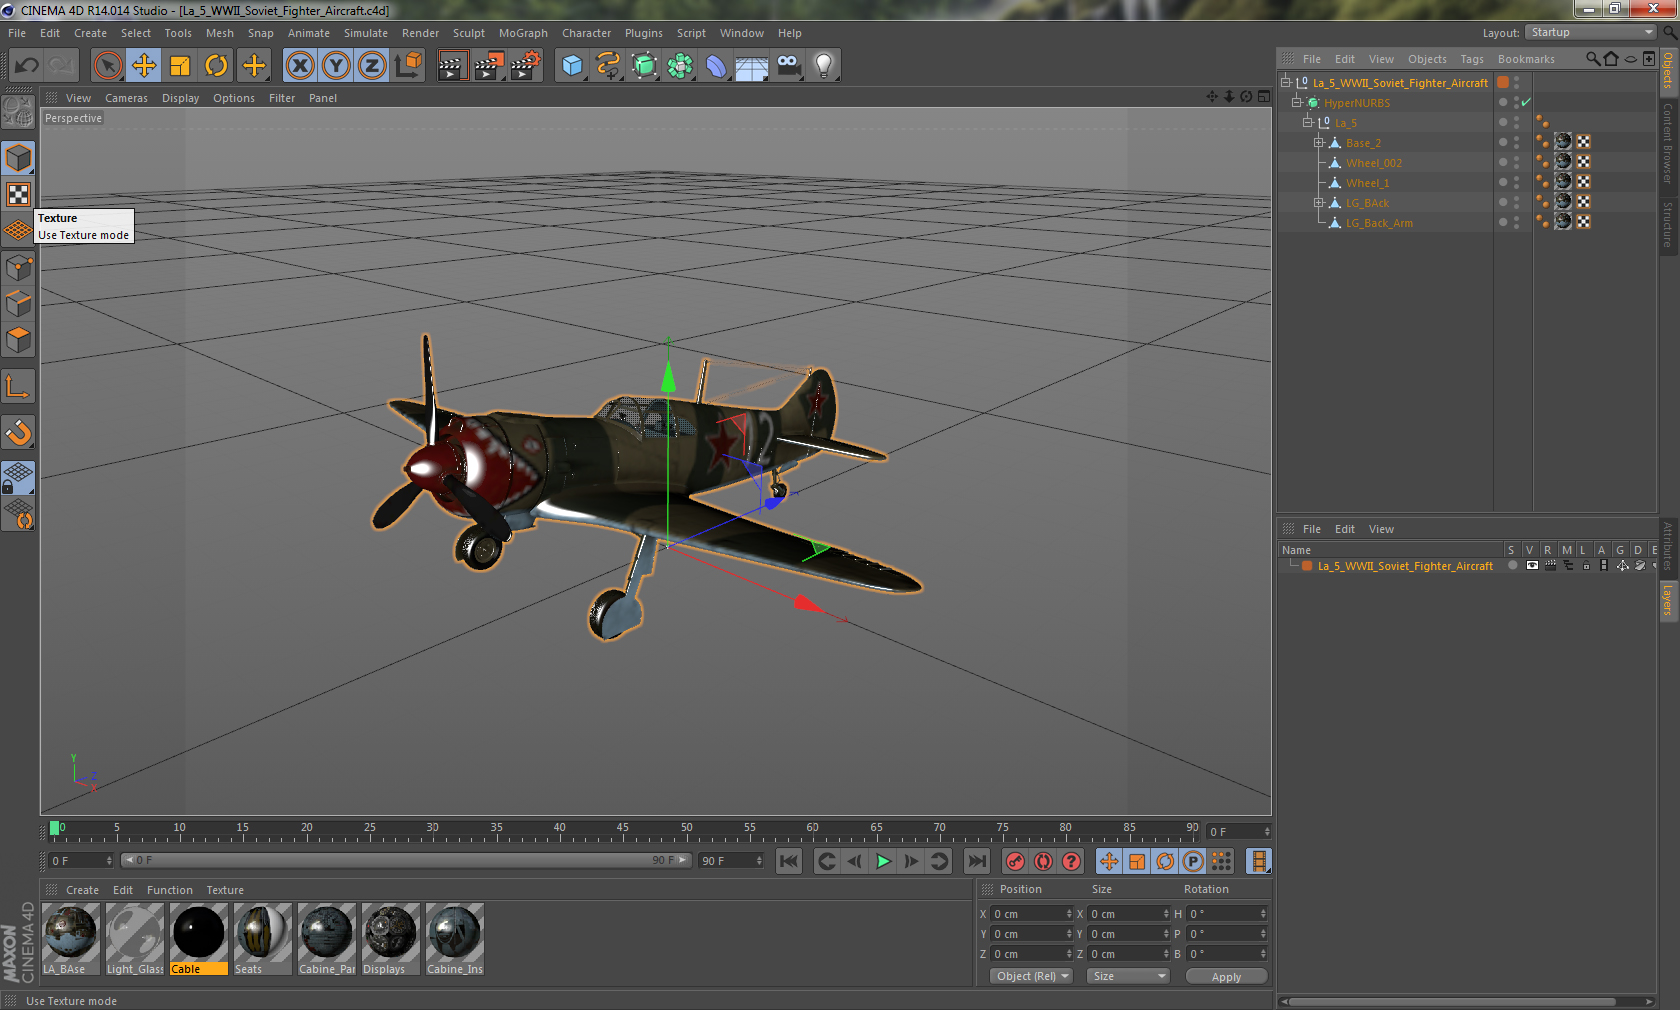Select the Live Selection tool
The image size is (1680, 1010).
pyautogui.click(x=108, y=66)
